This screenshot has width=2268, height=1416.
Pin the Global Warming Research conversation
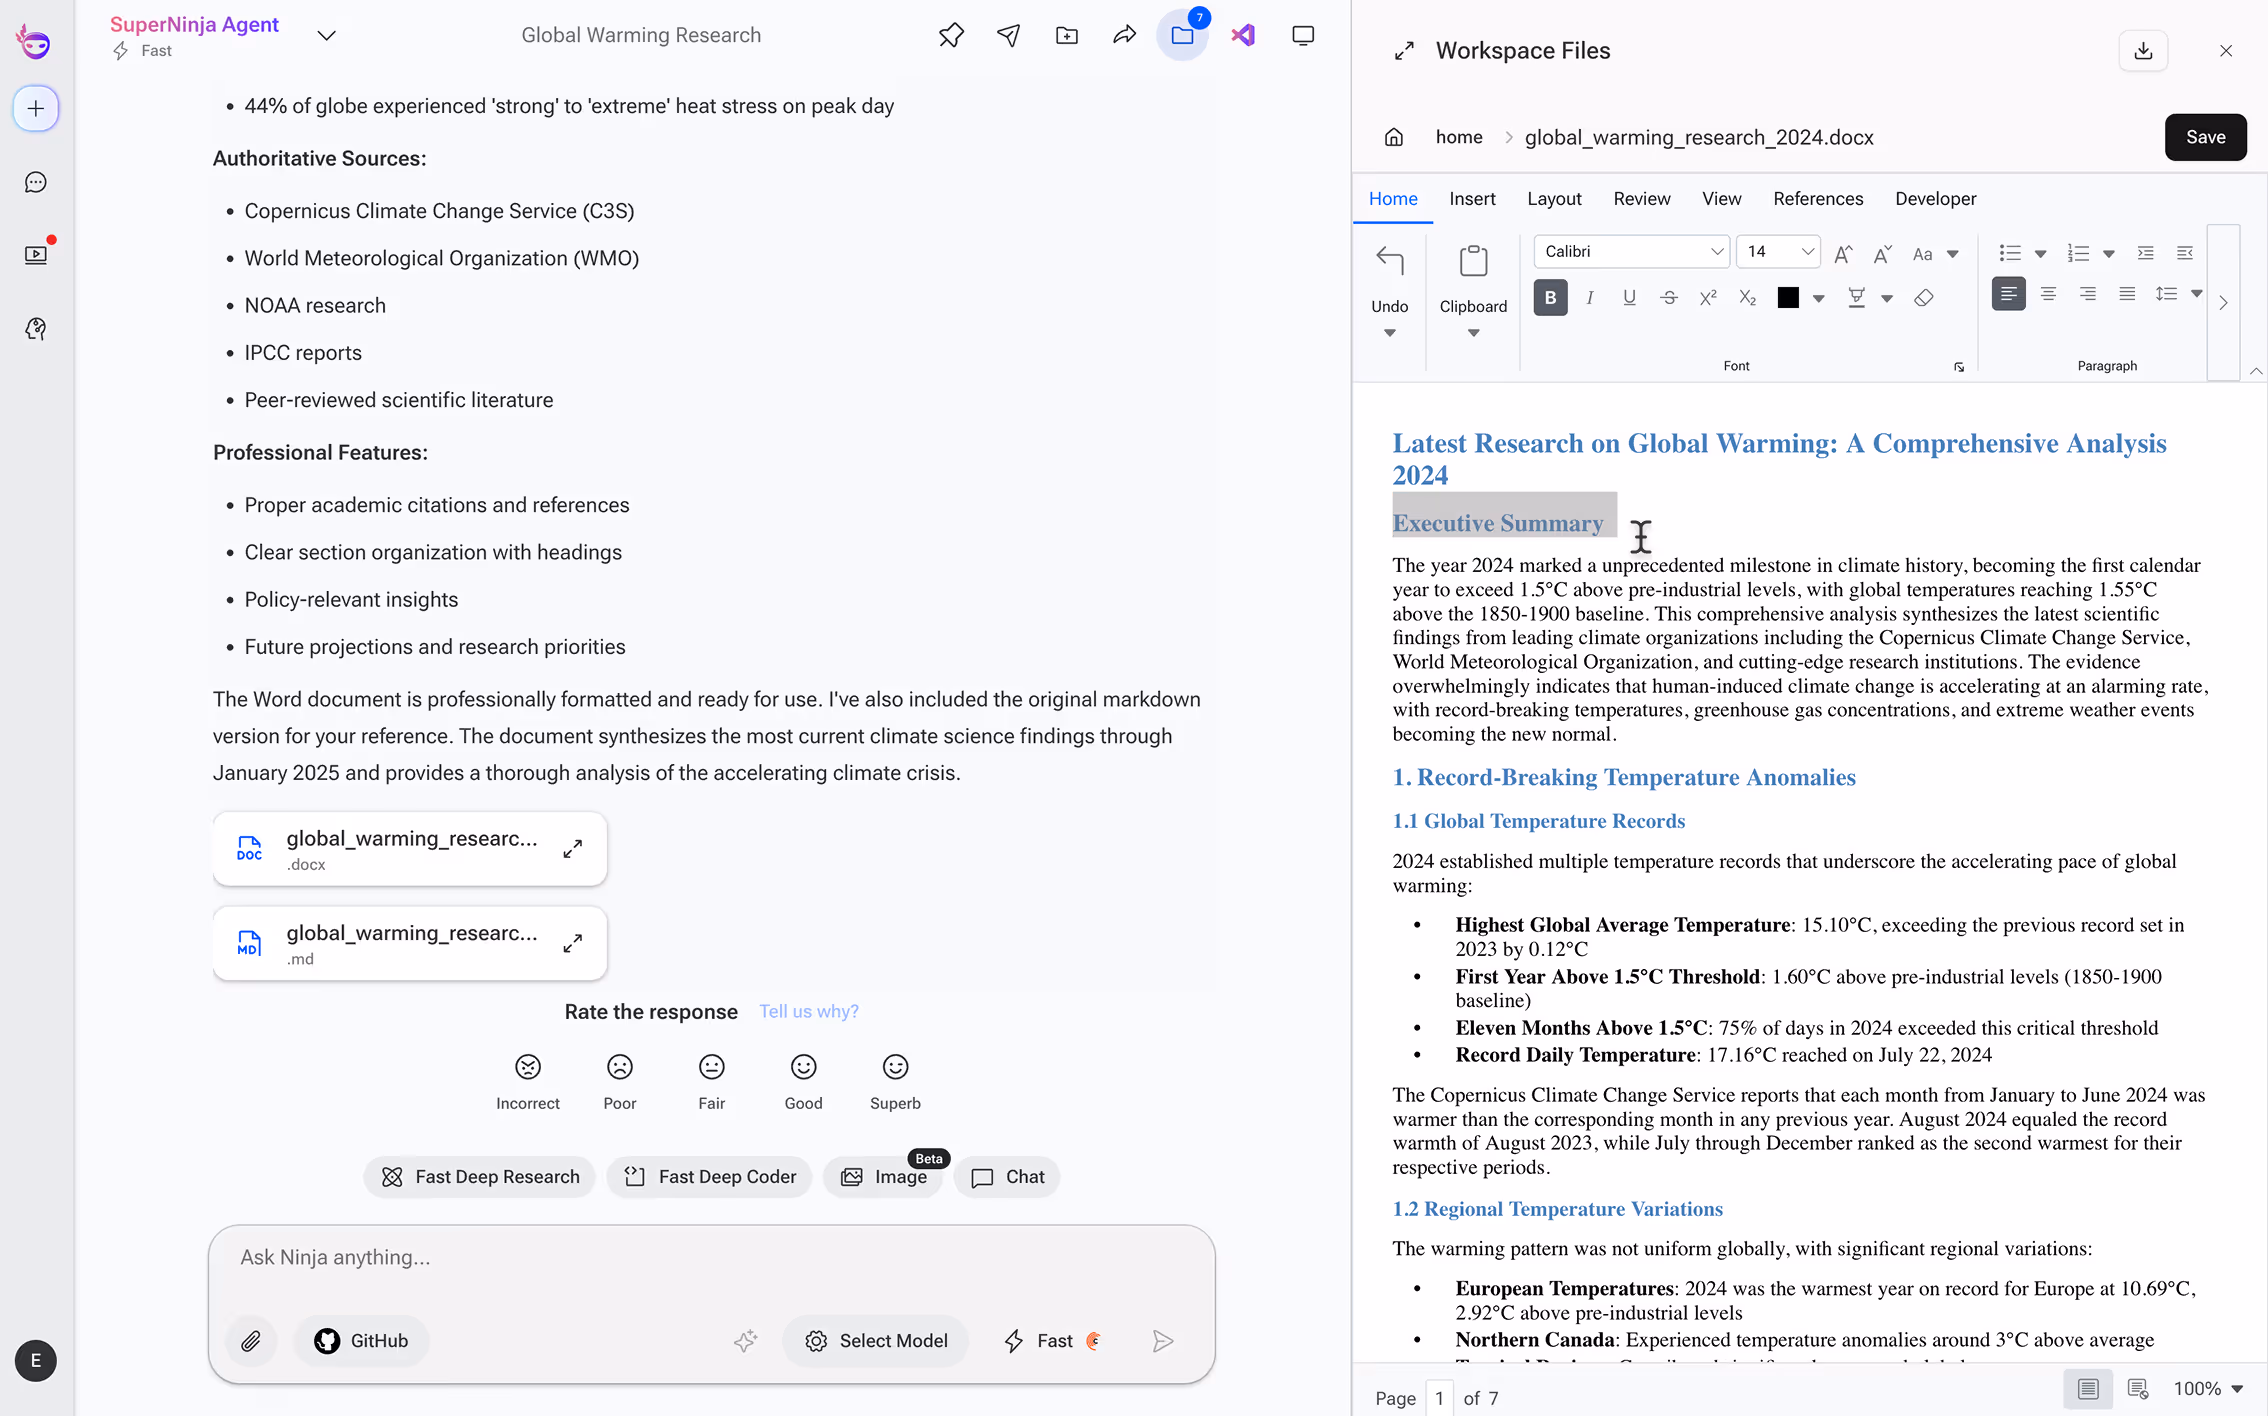[950, 35]
